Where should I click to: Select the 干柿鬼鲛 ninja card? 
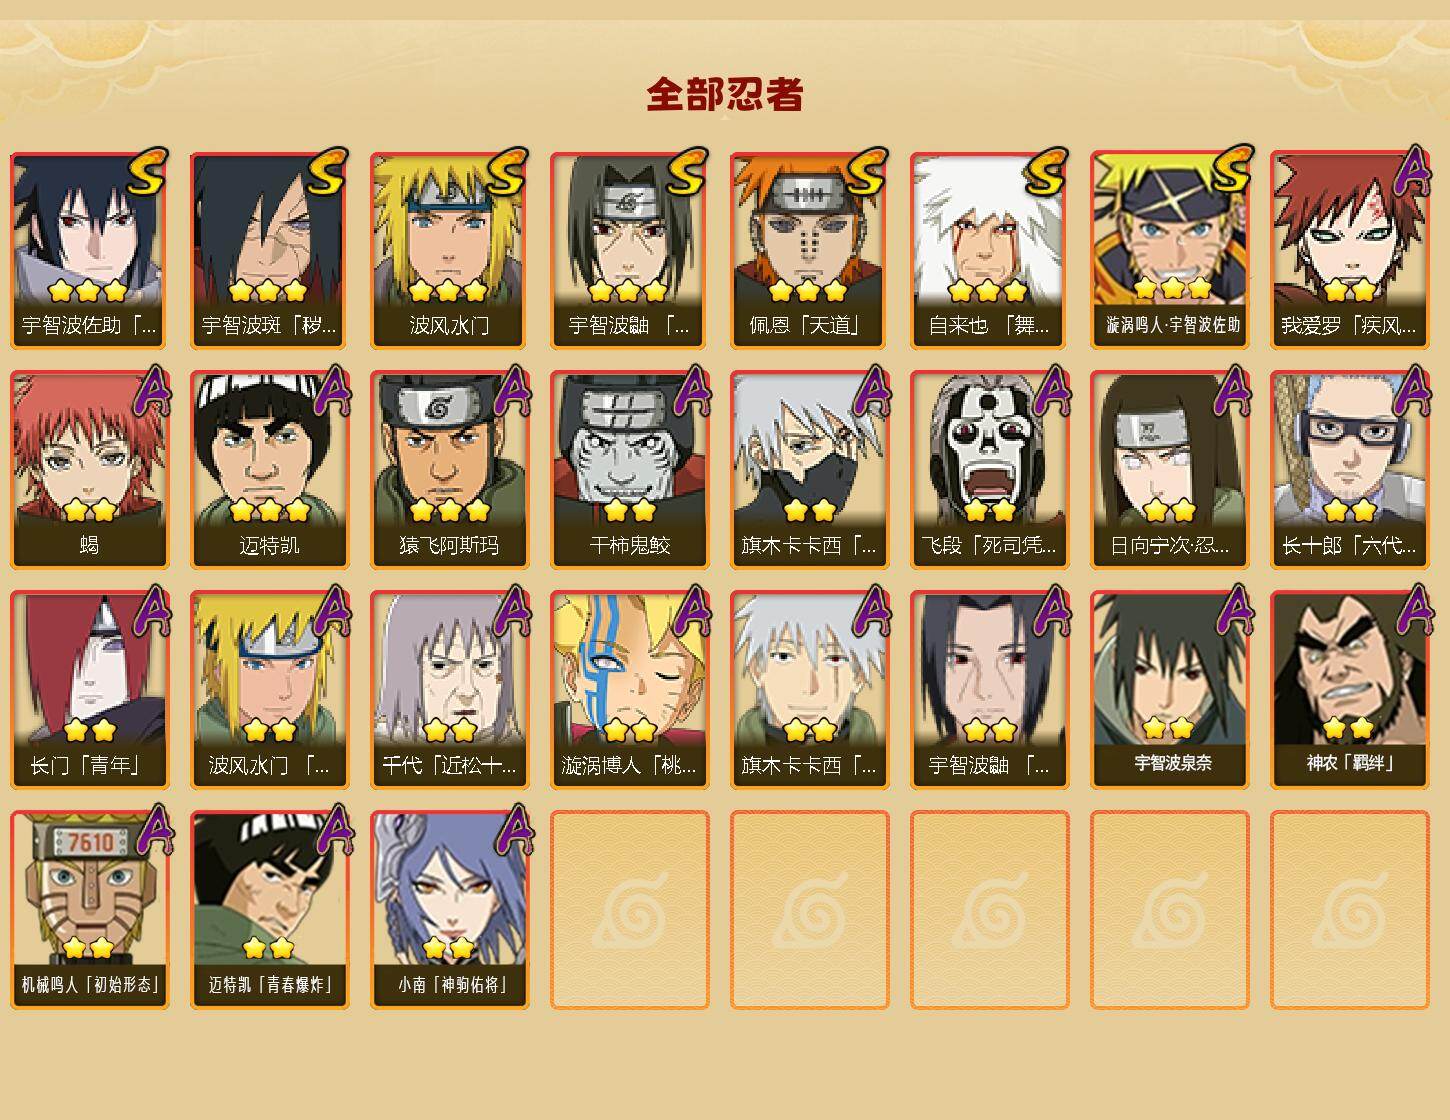(x=629, y=470)
